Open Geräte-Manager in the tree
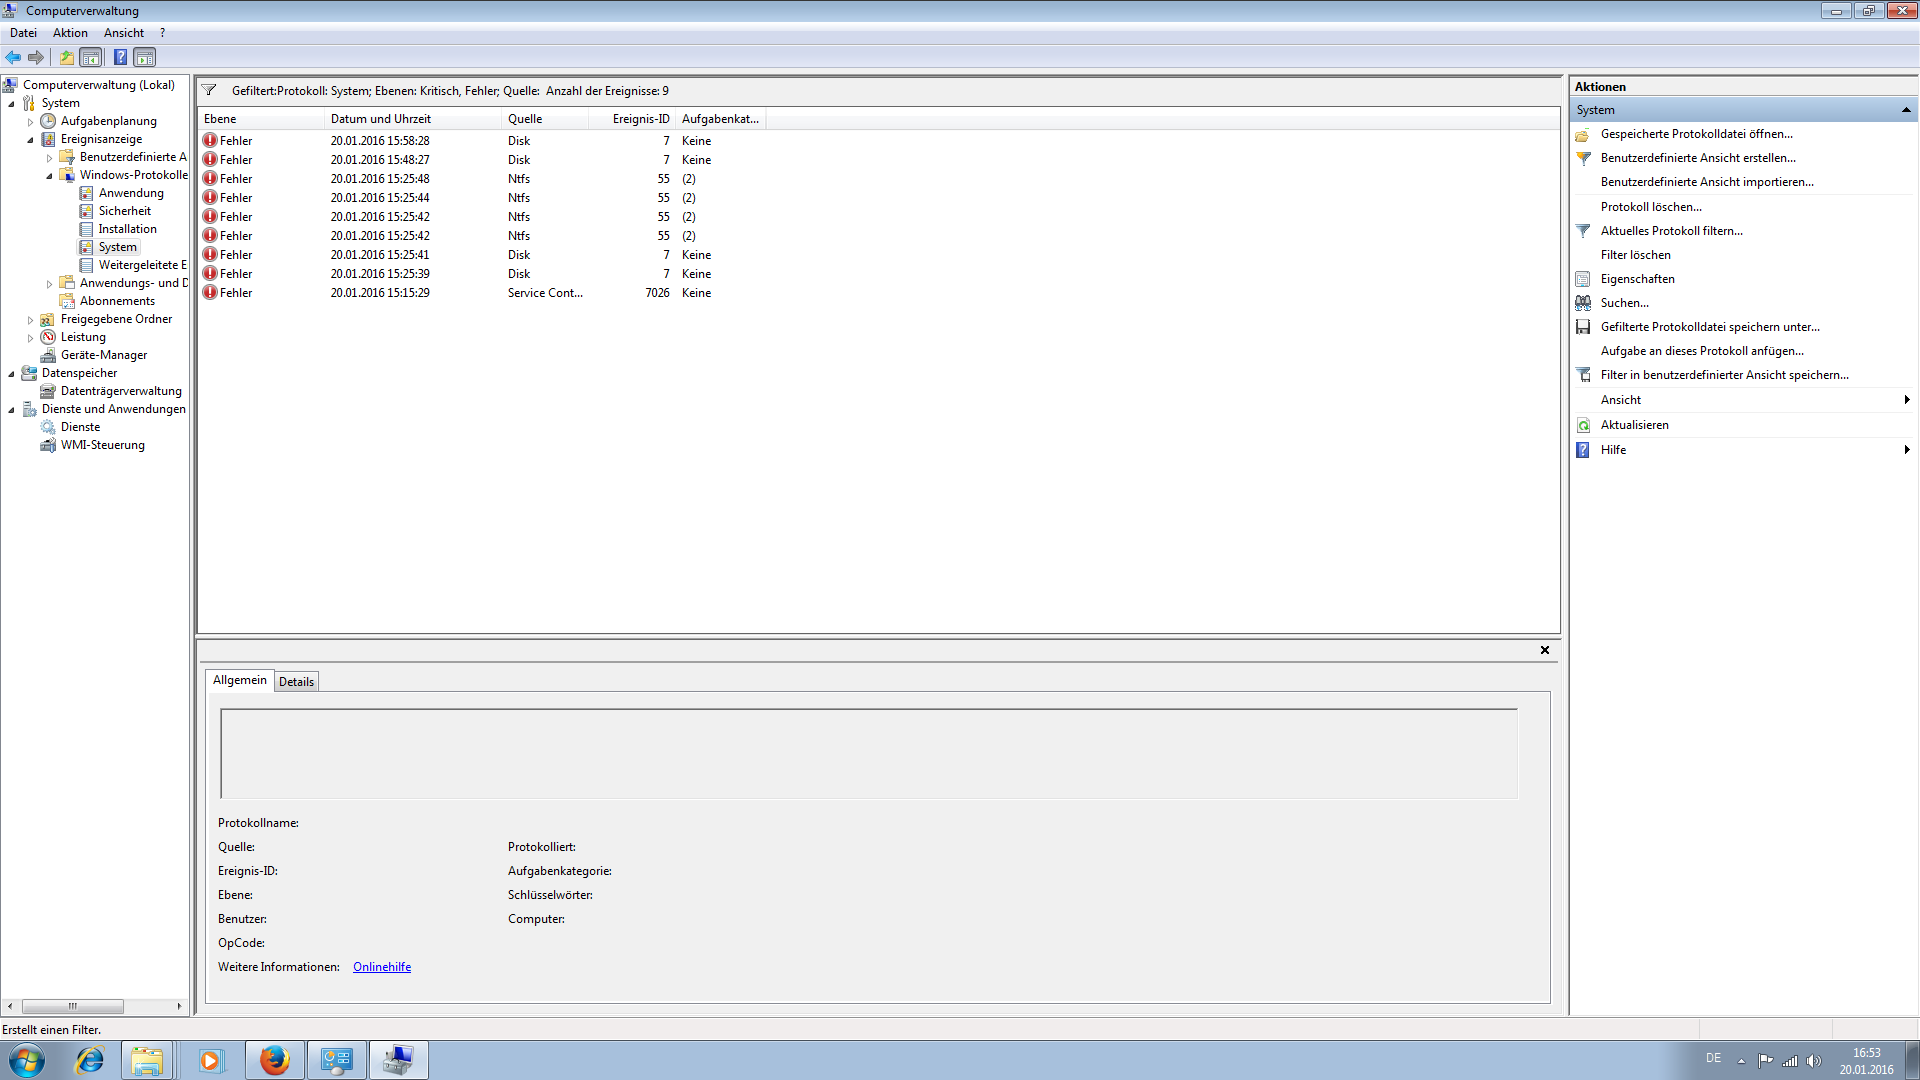The height and width of the screenshot is (1080, 1920). tap(103, 355)
